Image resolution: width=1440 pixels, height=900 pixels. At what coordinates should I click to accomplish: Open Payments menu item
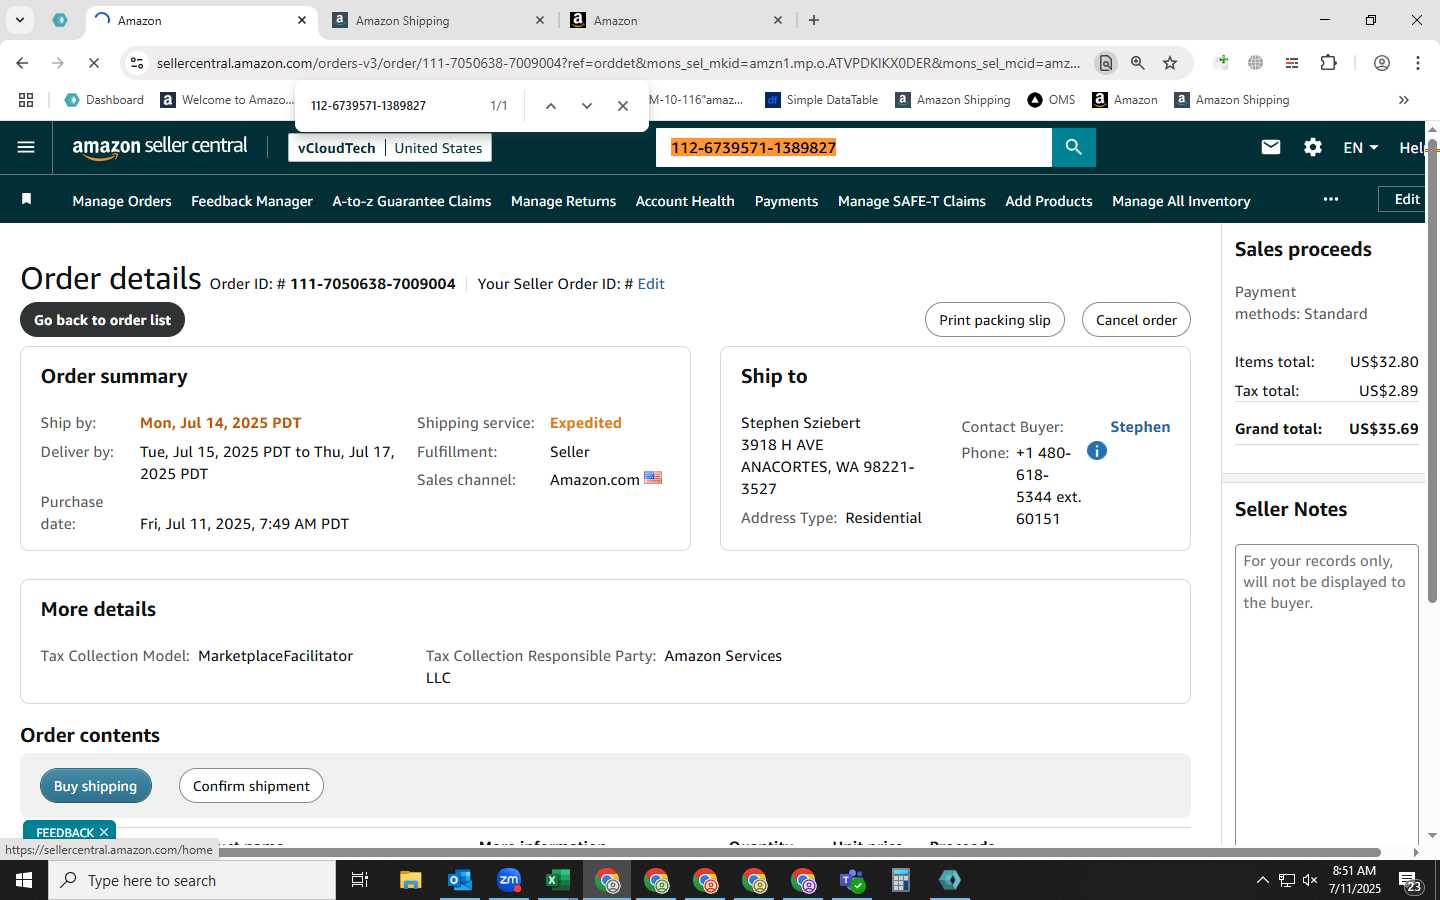click(x=786, y=201)
